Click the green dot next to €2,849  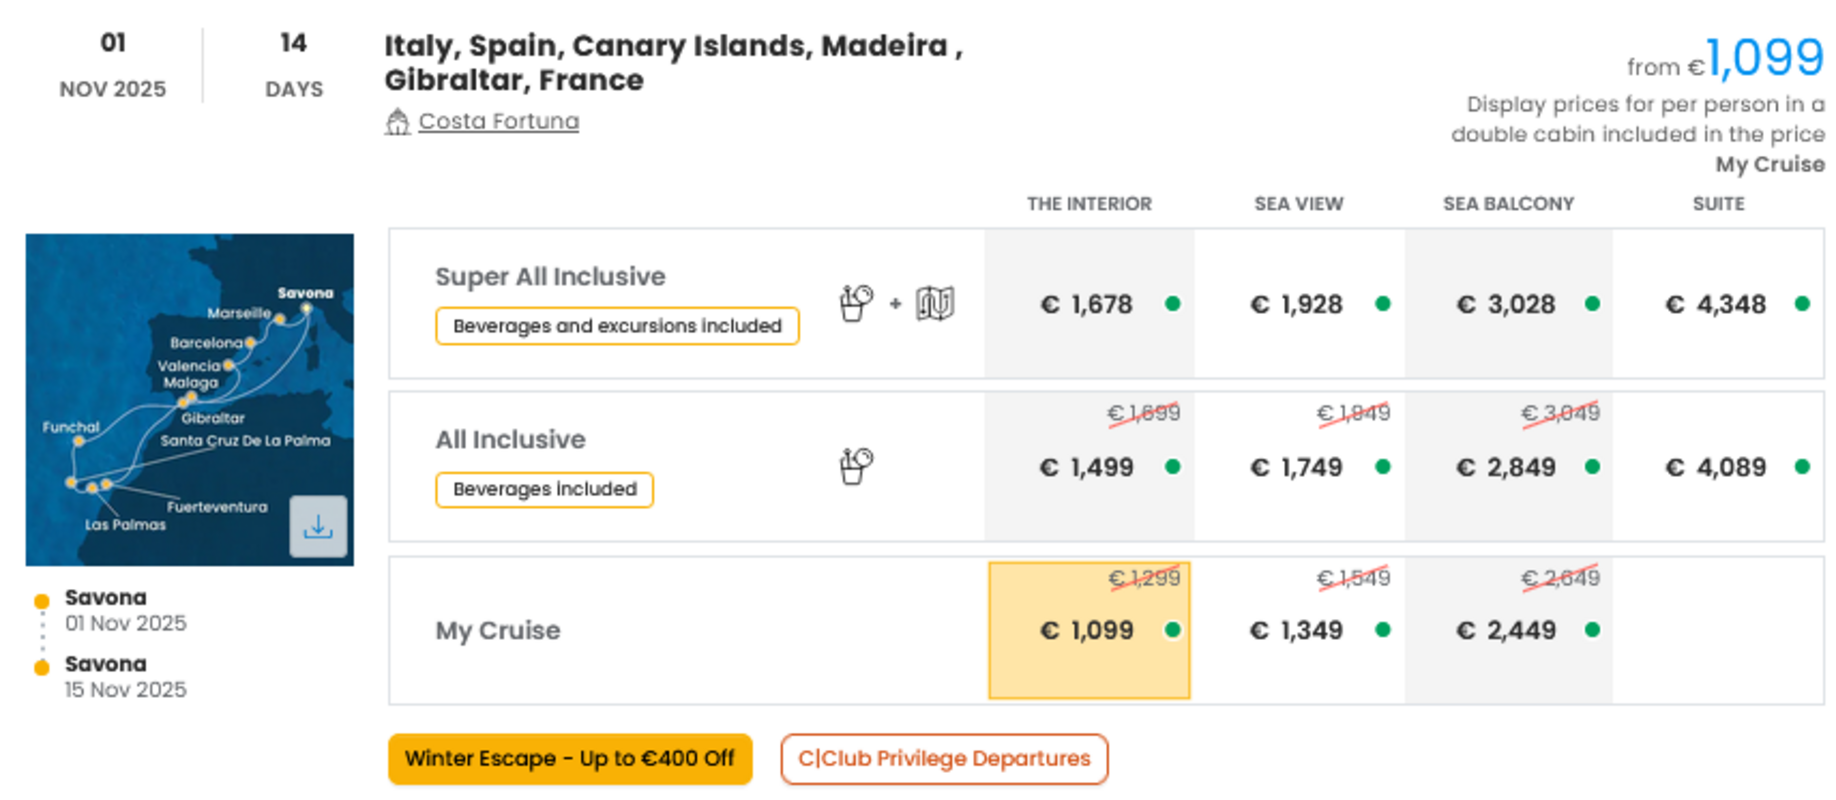pos(1592,467)
